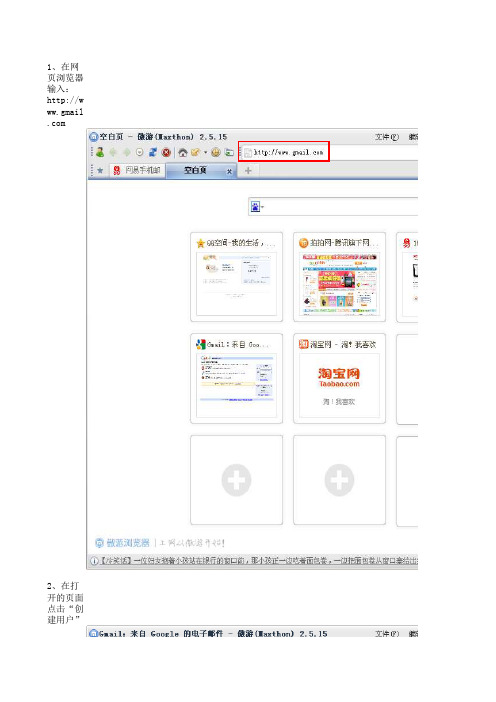Screen dimensions: 496x702
Task: Click the info icon in the status bar
Action: coord(94,561)
